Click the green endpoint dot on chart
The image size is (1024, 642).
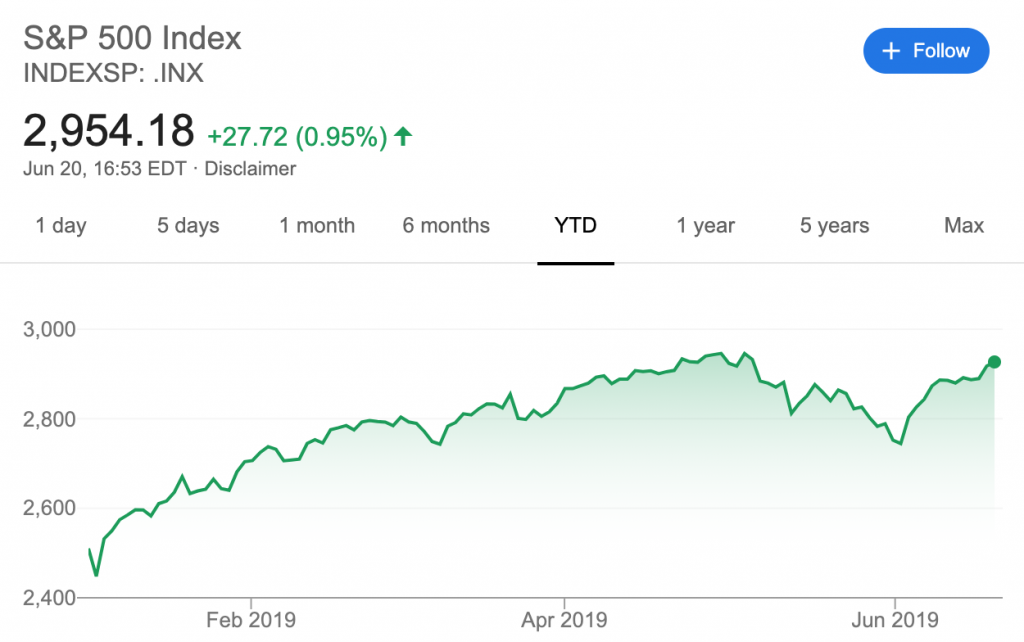(x=994, y=362)
